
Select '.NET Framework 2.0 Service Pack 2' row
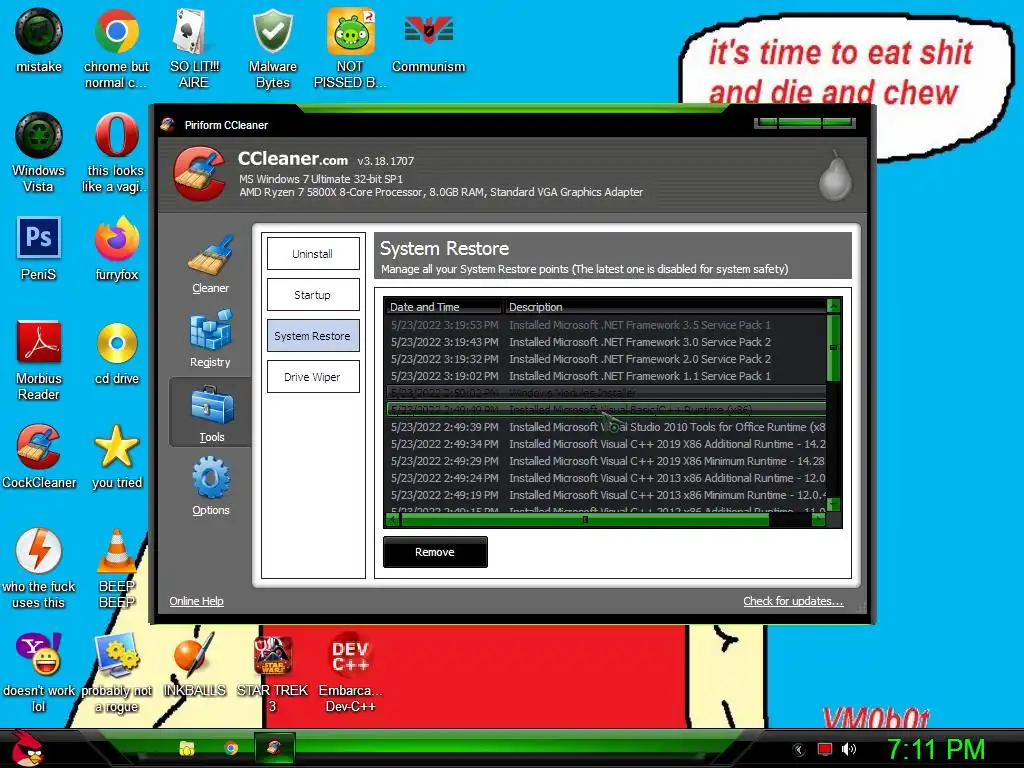[606, 359]
